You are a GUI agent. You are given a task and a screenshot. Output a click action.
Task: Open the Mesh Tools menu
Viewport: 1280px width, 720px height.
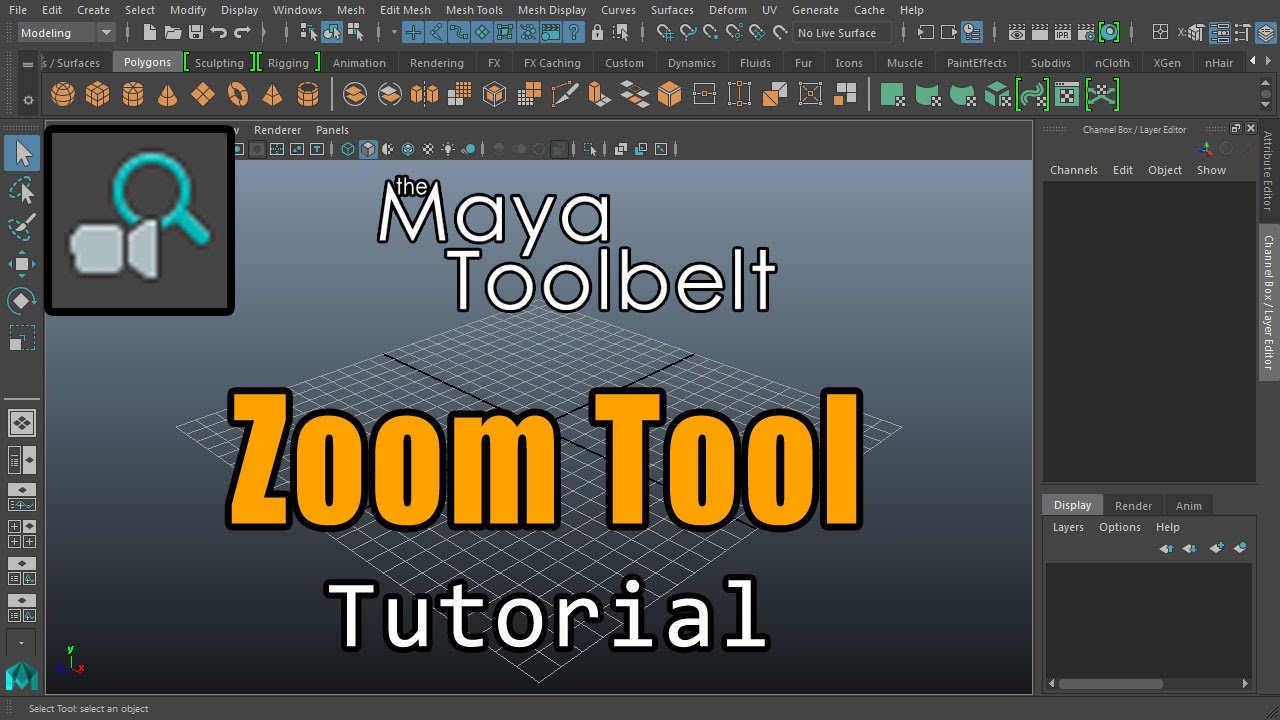point(474,10)
